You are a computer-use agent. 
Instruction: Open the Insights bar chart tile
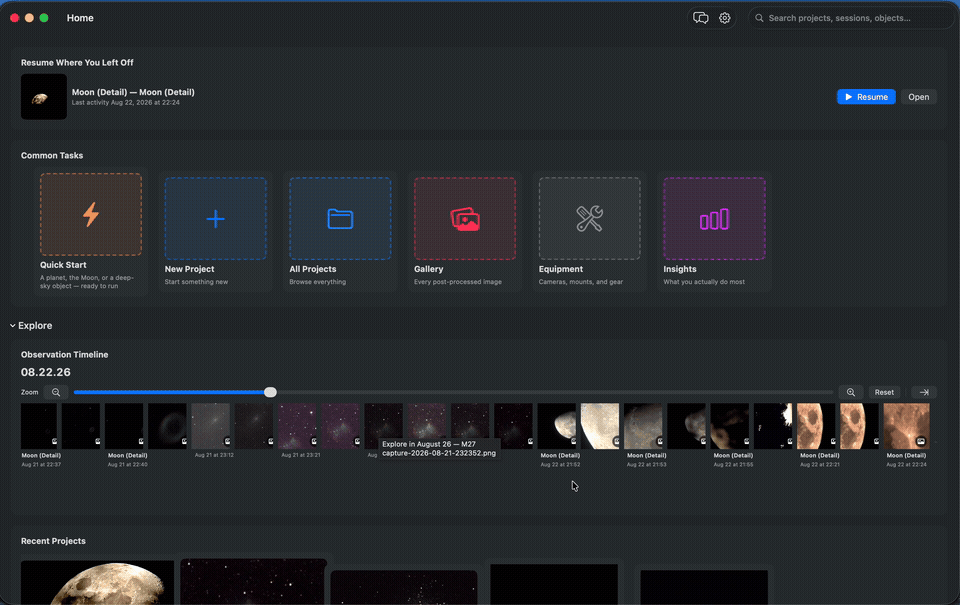coord(714,219)
